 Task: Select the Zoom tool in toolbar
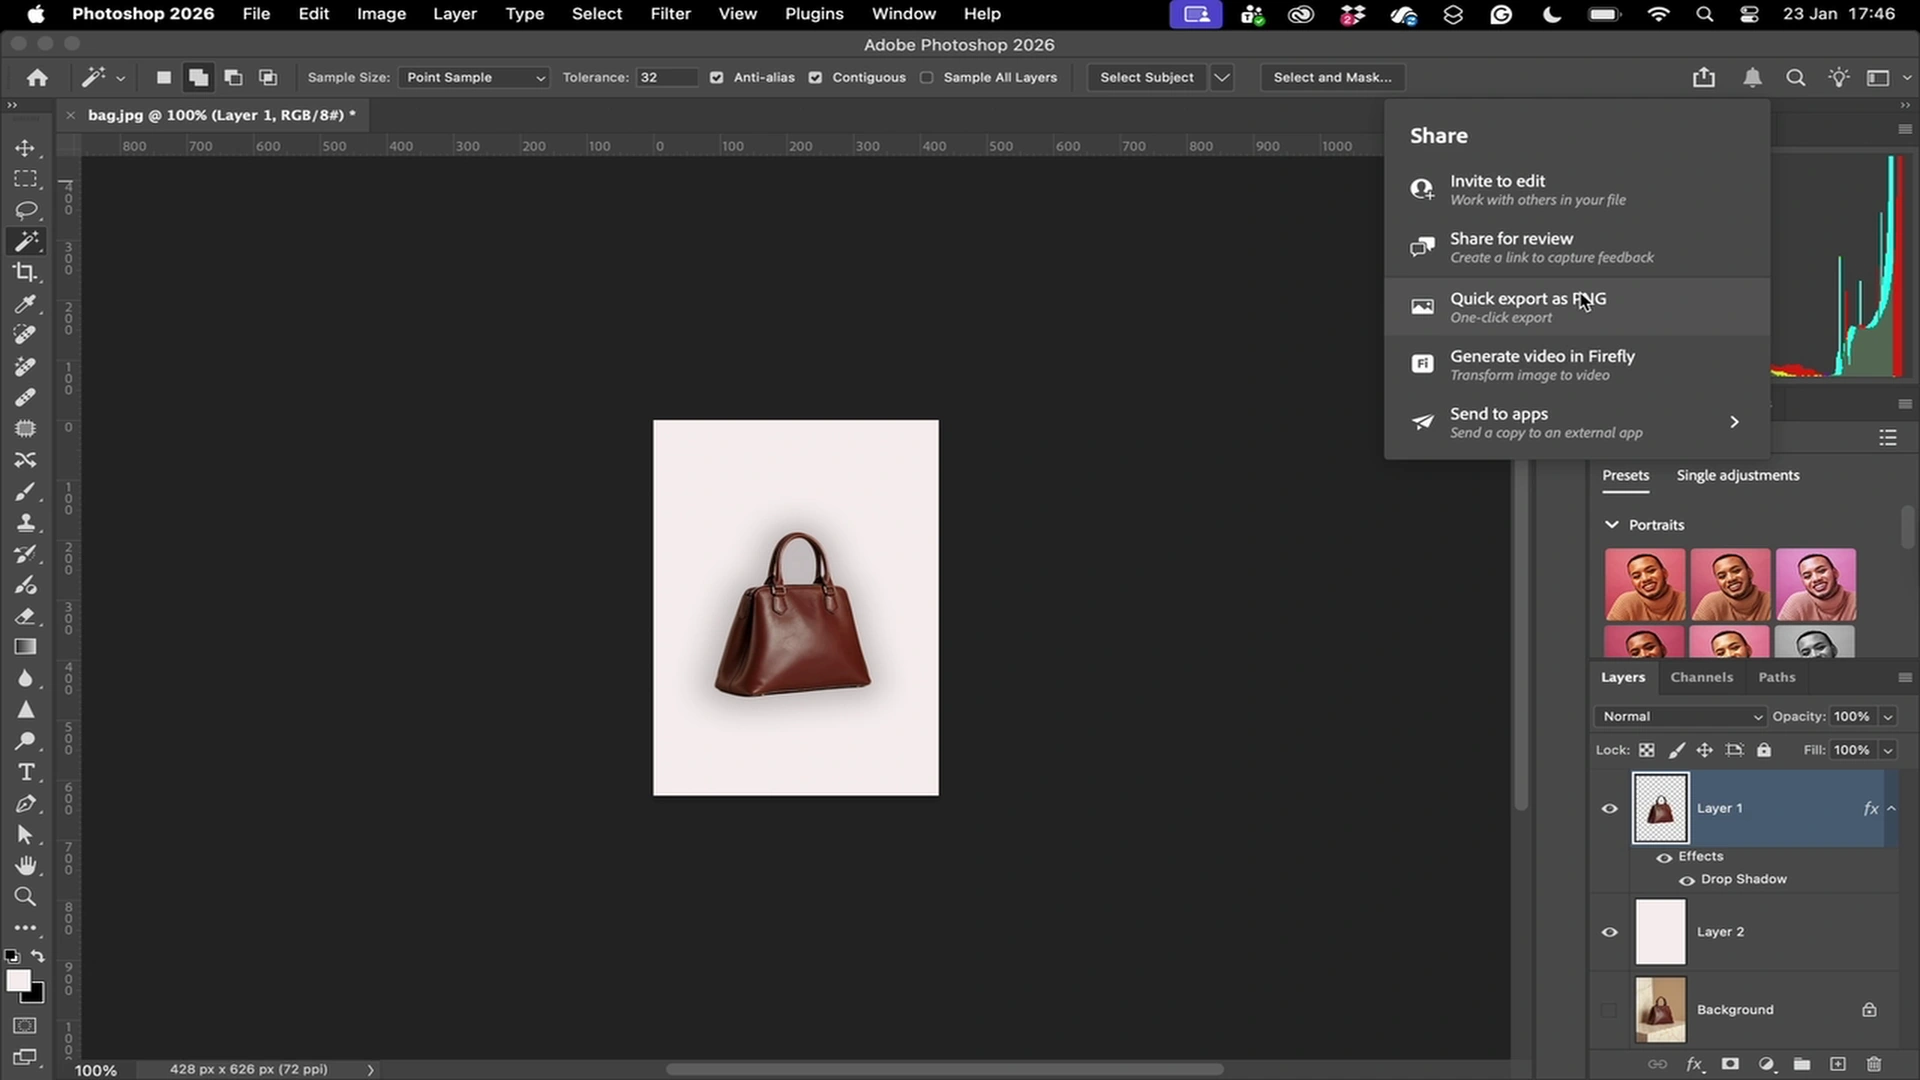25,897
